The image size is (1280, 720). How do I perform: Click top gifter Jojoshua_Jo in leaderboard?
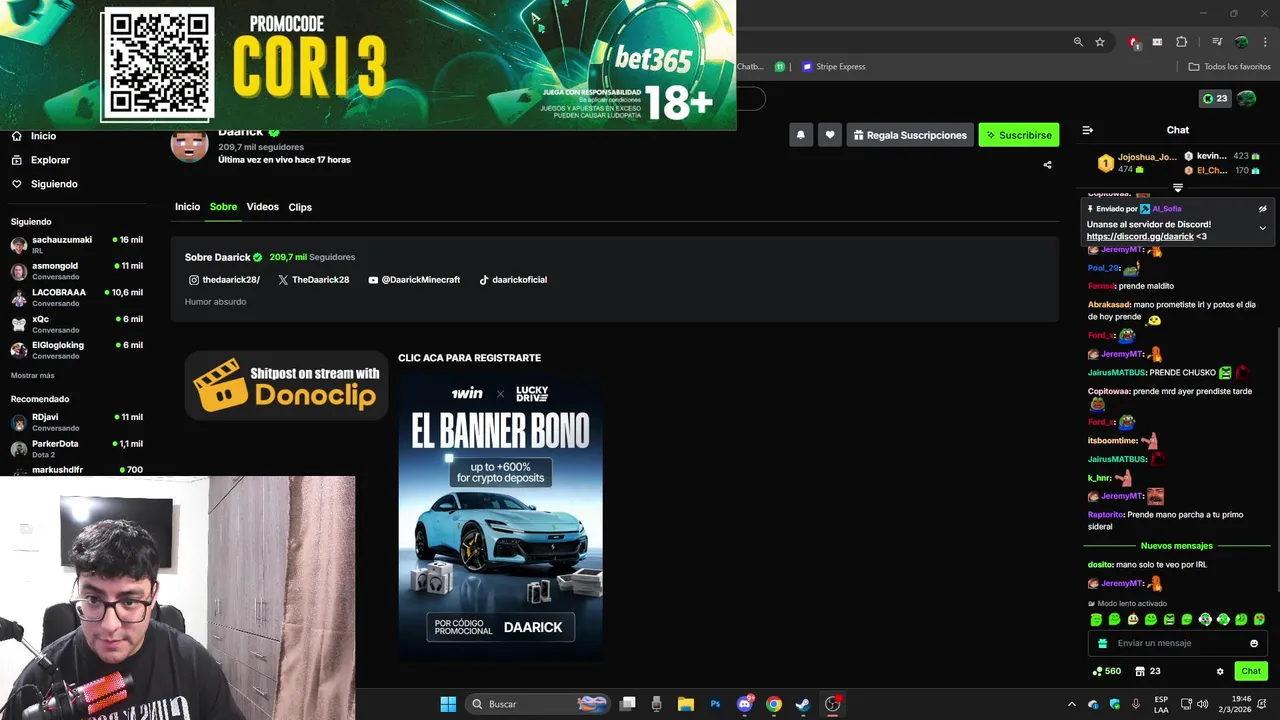pyautogui.click(x=1147, y=157)
